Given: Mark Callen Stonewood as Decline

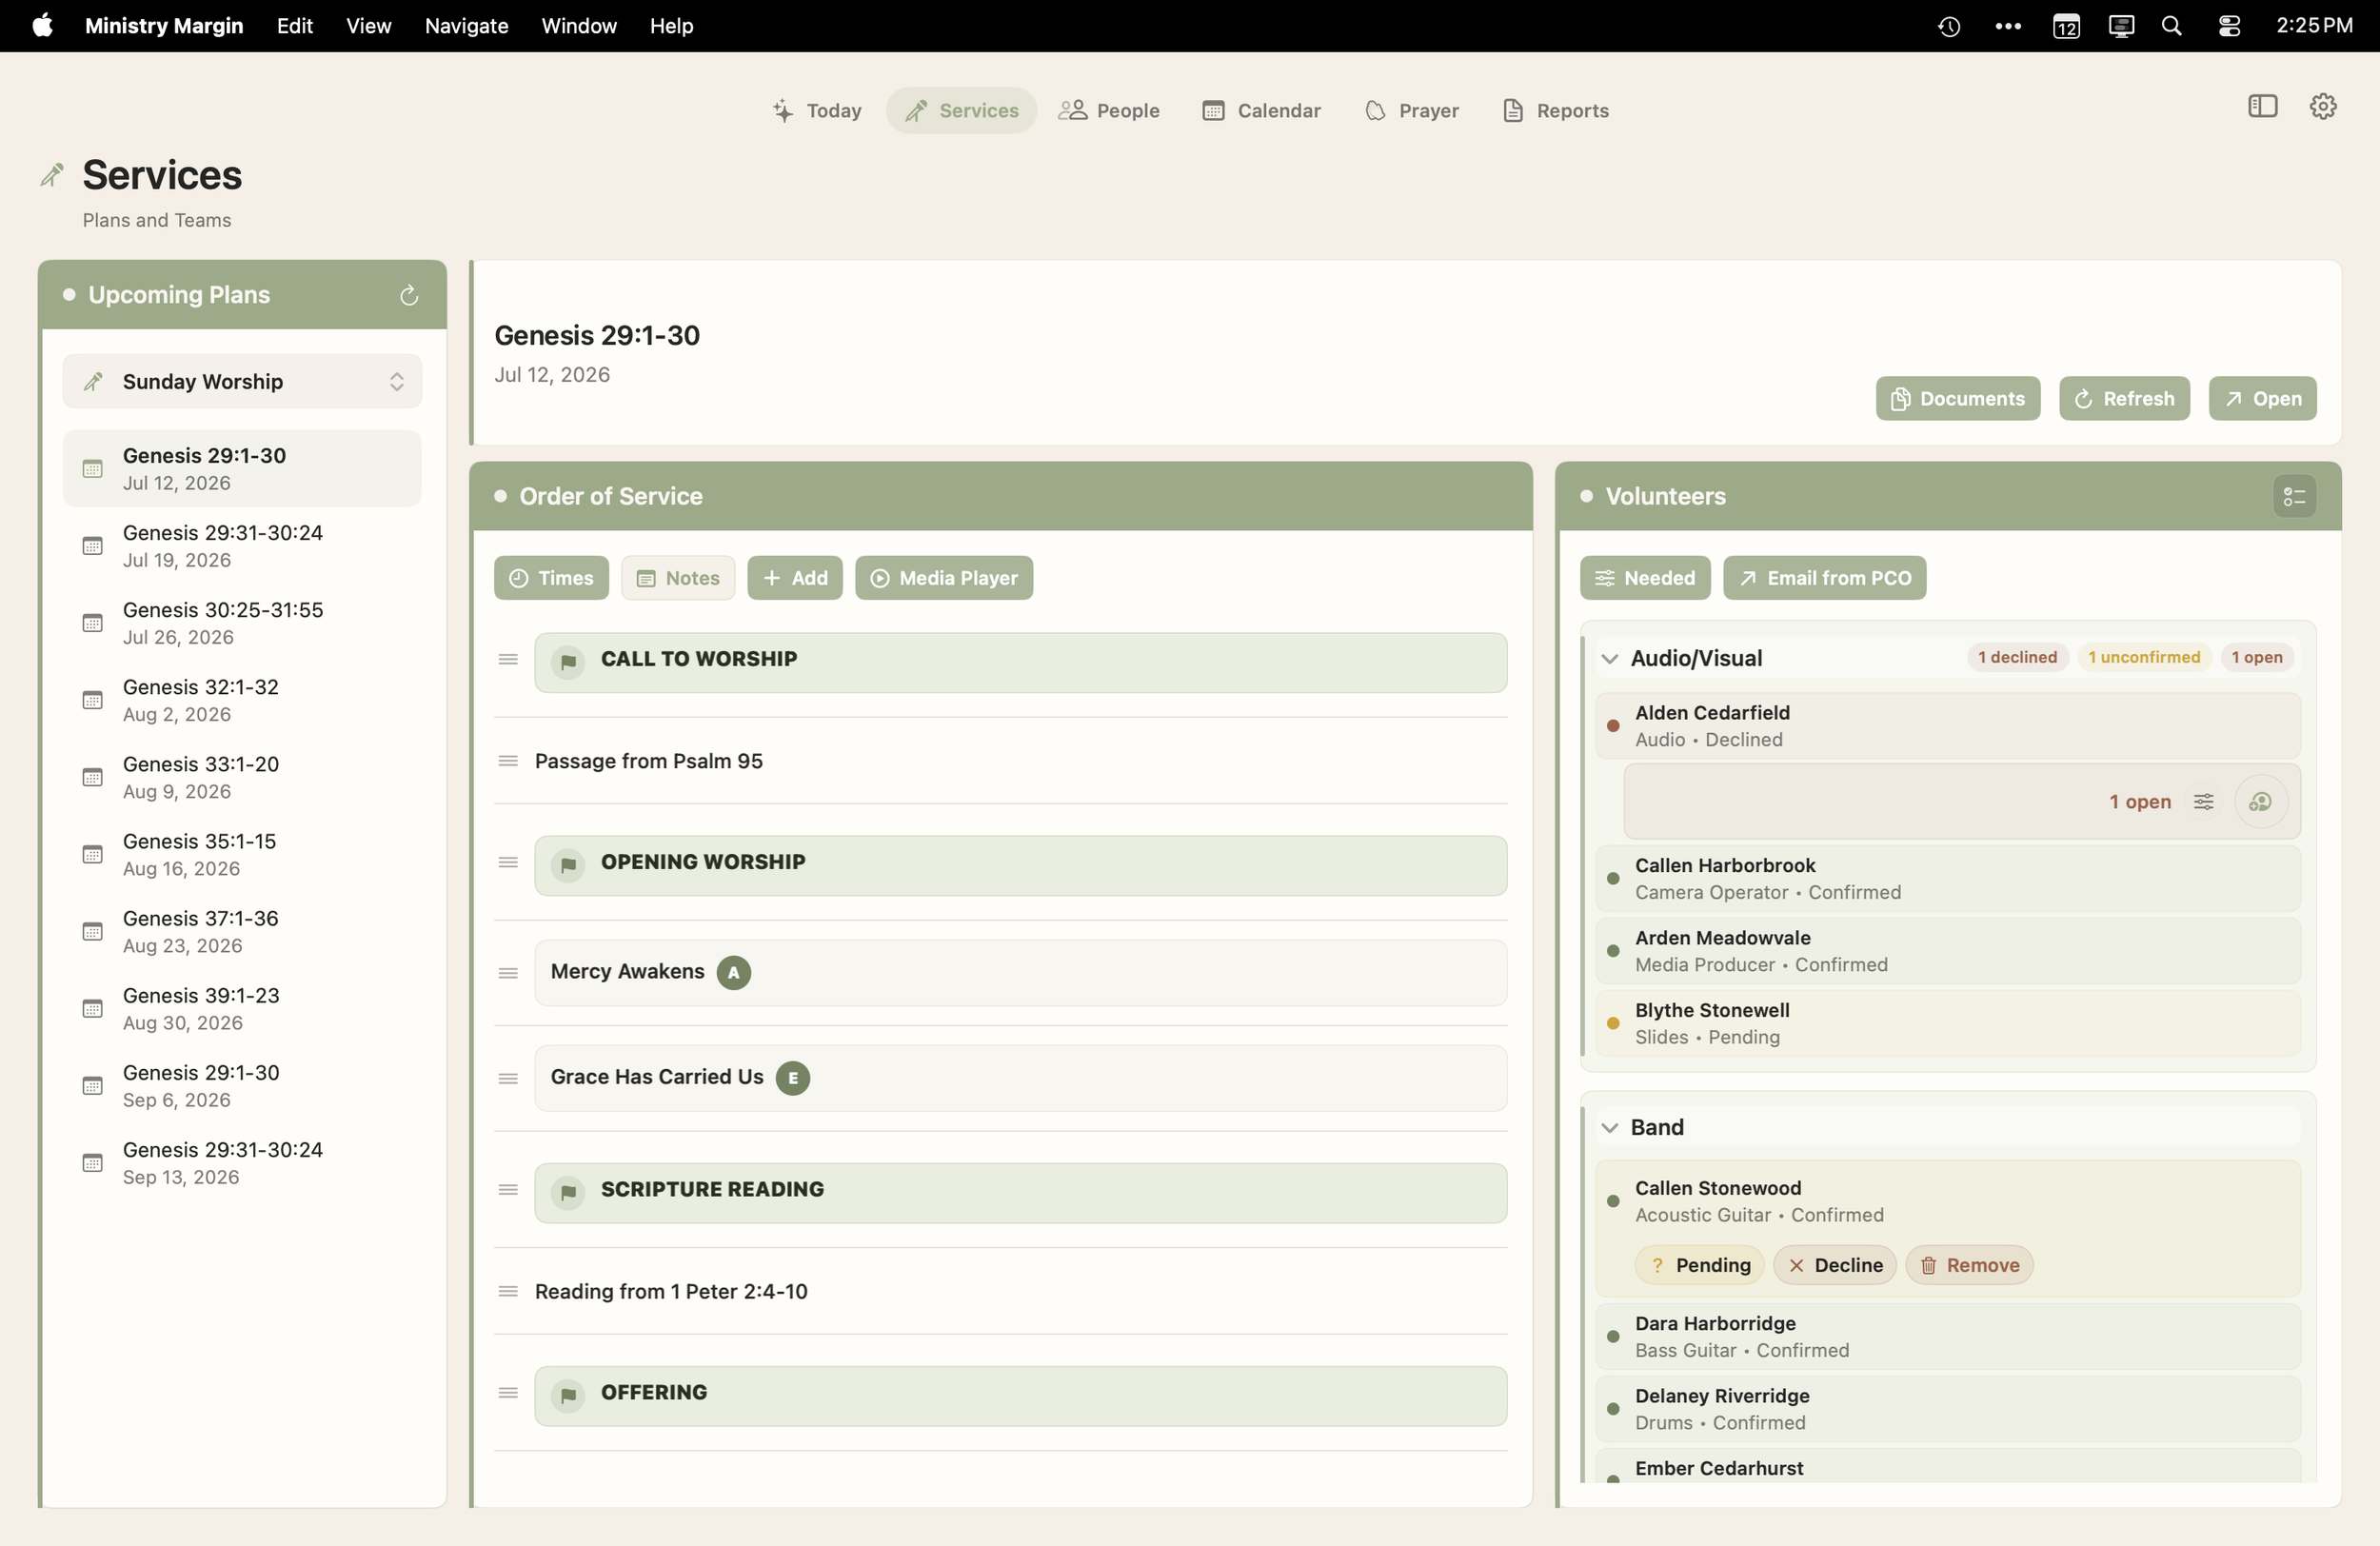Looking at the screenshot, I should (1834, 1265).
